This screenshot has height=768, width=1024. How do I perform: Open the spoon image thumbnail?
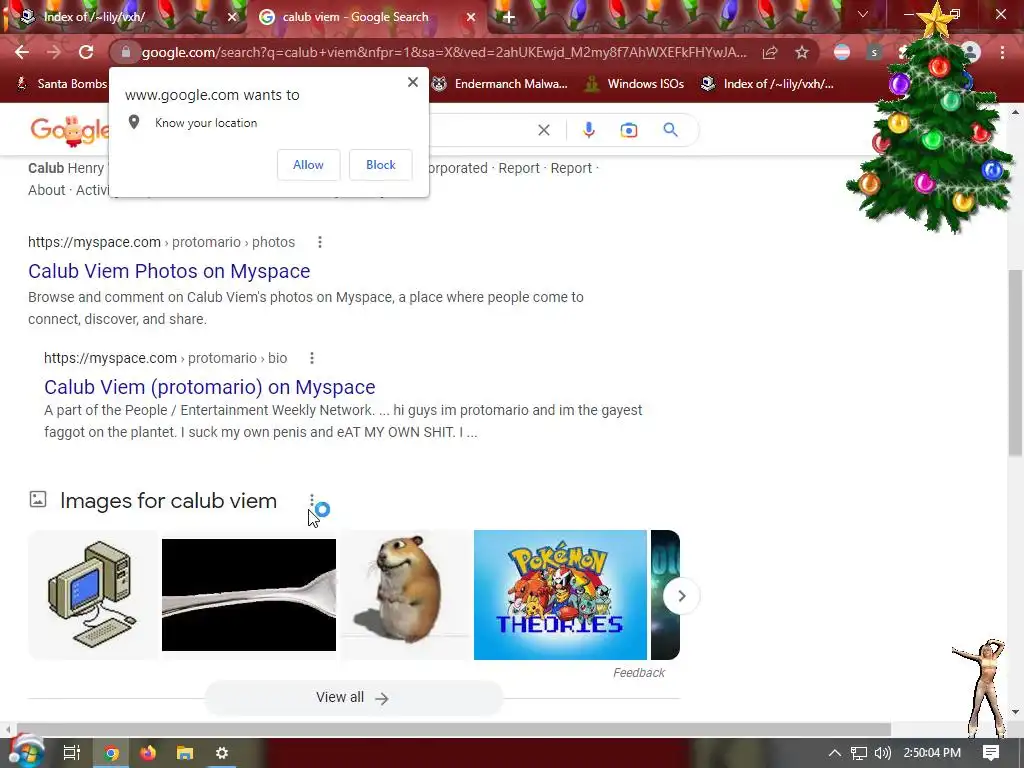click(x=249, y=595)
